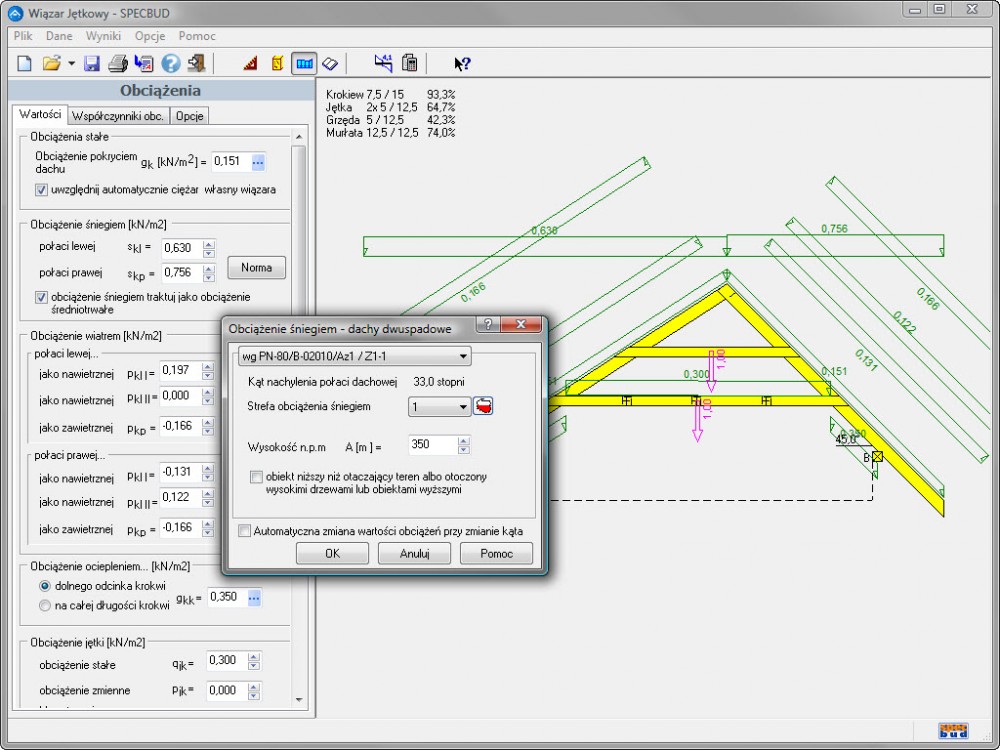Open the Poland snow zone map icon
This screenshot has width=1000, height=750.
(x=485, y=407)
